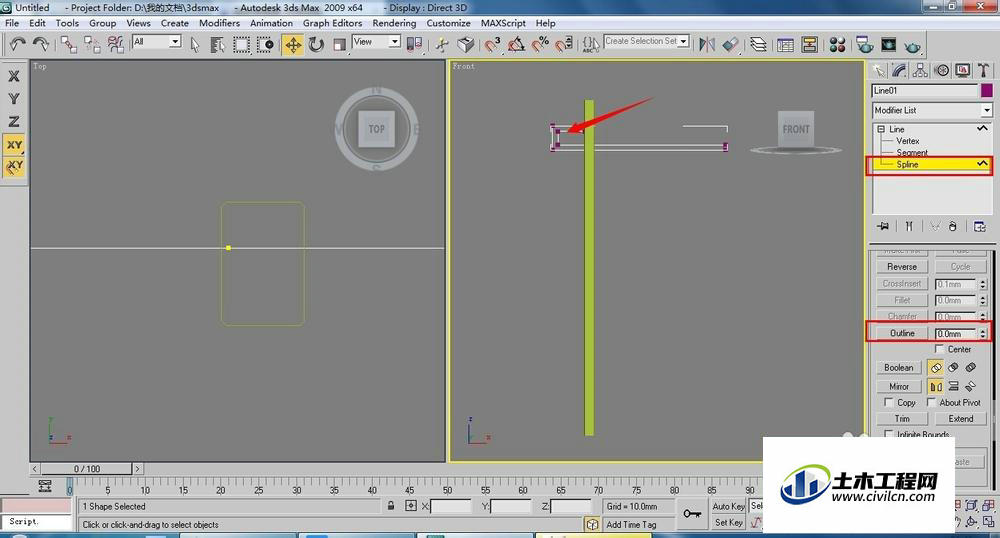Switch to the Utilities hammer tab
1000x538 pixels.
click(983, 70)
